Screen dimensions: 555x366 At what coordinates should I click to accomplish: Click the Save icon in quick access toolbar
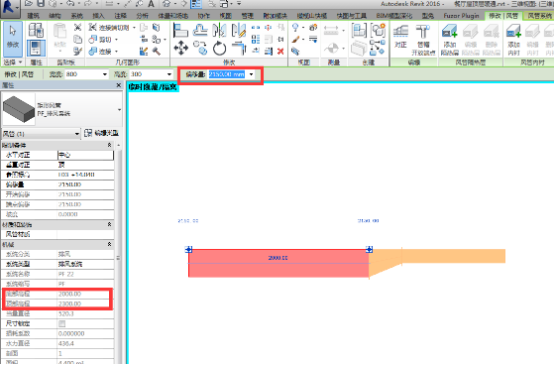click(x=41, y=4)
